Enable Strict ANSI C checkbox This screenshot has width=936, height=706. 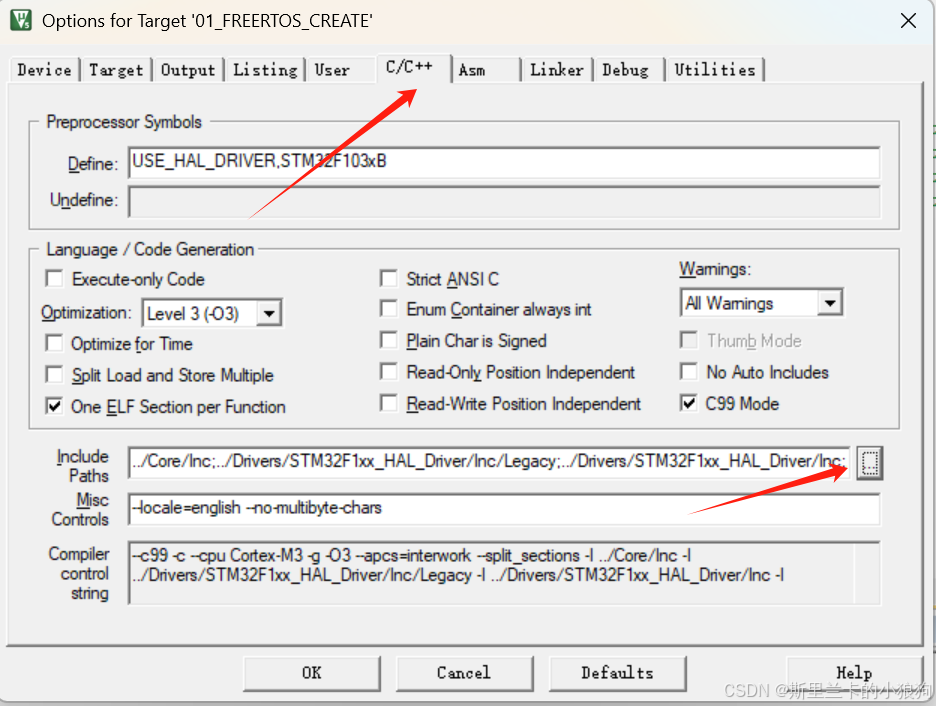coord(389,278)
